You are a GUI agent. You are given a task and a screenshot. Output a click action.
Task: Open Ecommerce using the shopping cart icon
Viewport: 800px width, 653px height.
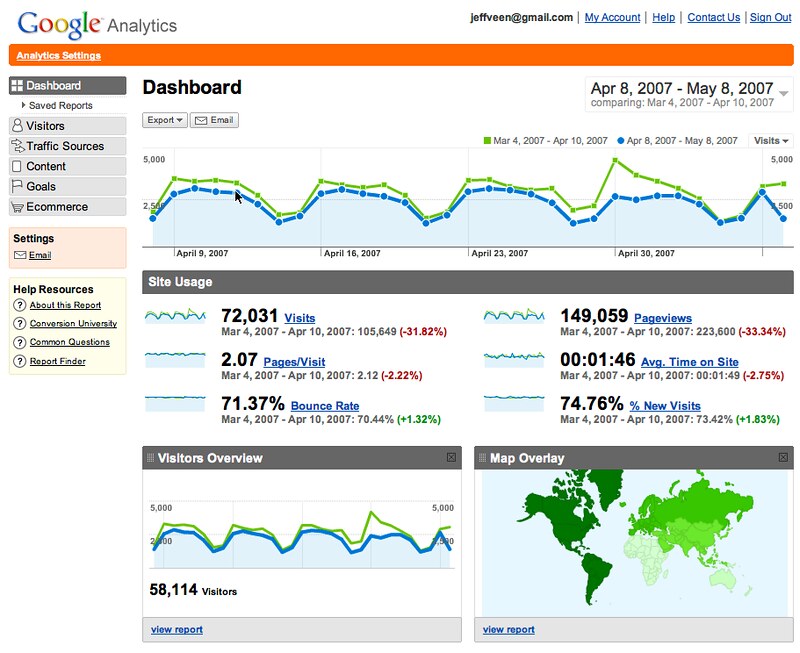pos(18,206)
